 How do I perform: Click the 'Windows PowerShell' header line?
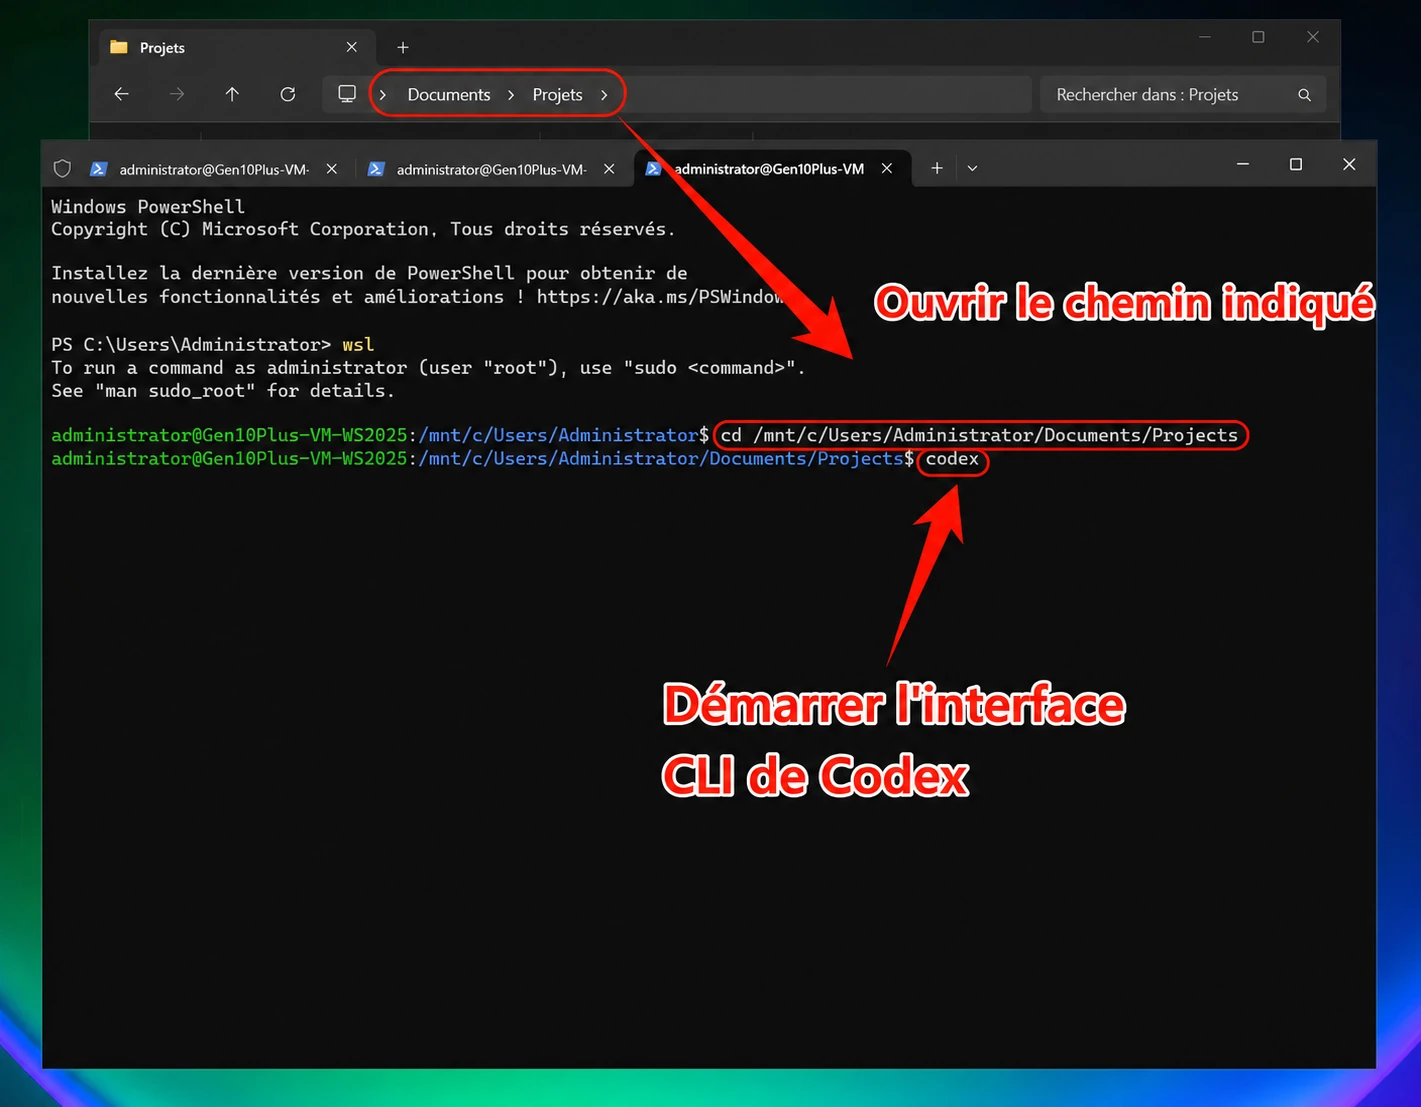tap(148, 207)
